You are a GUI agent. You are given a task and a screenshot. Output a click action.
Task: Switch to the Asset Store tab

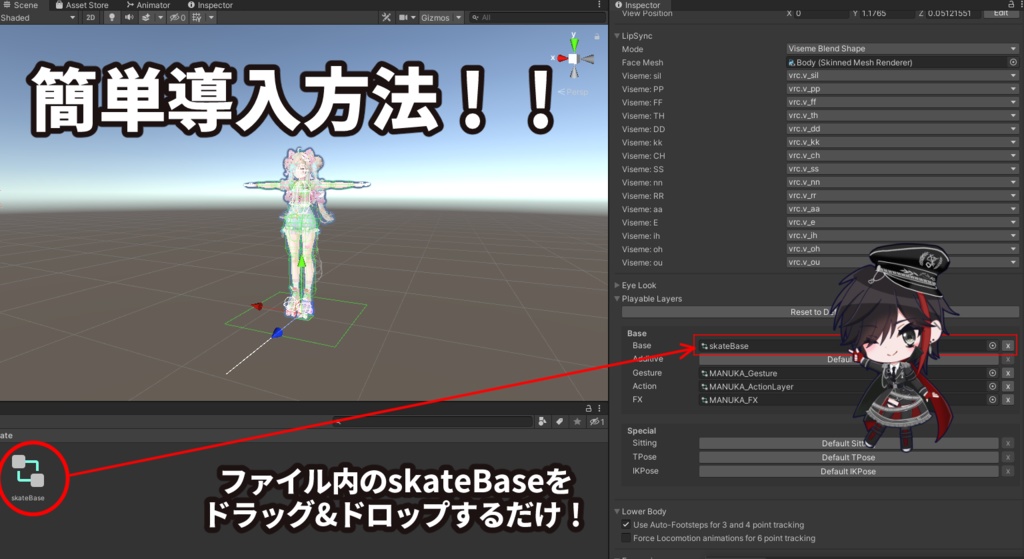(82, 5)
